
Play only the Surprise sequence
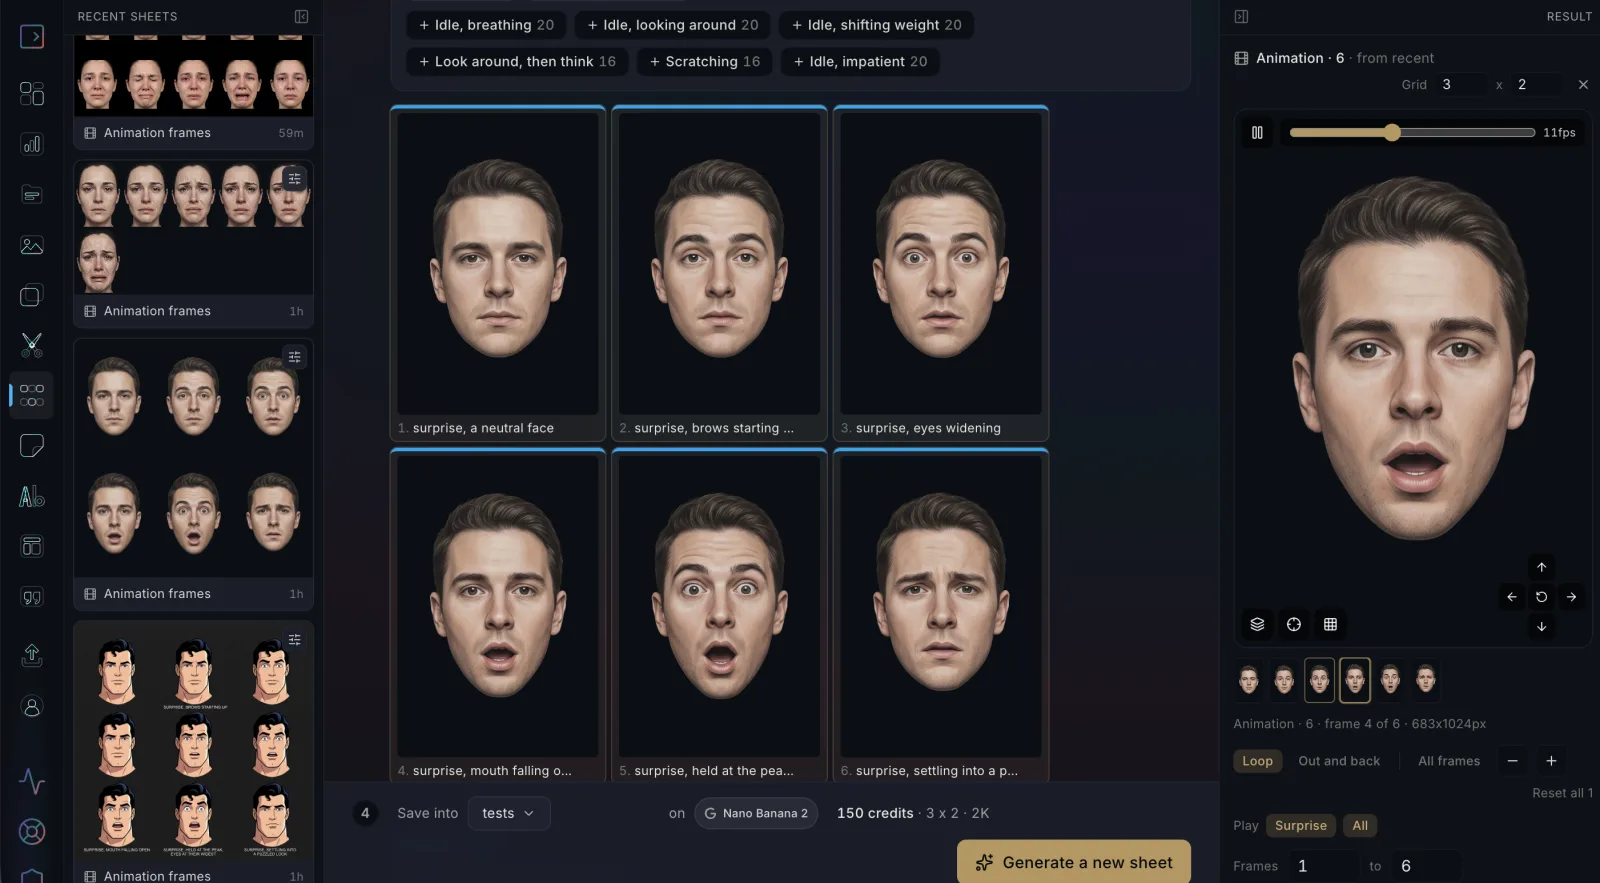pyautogui.click(x=1300, y=825)
